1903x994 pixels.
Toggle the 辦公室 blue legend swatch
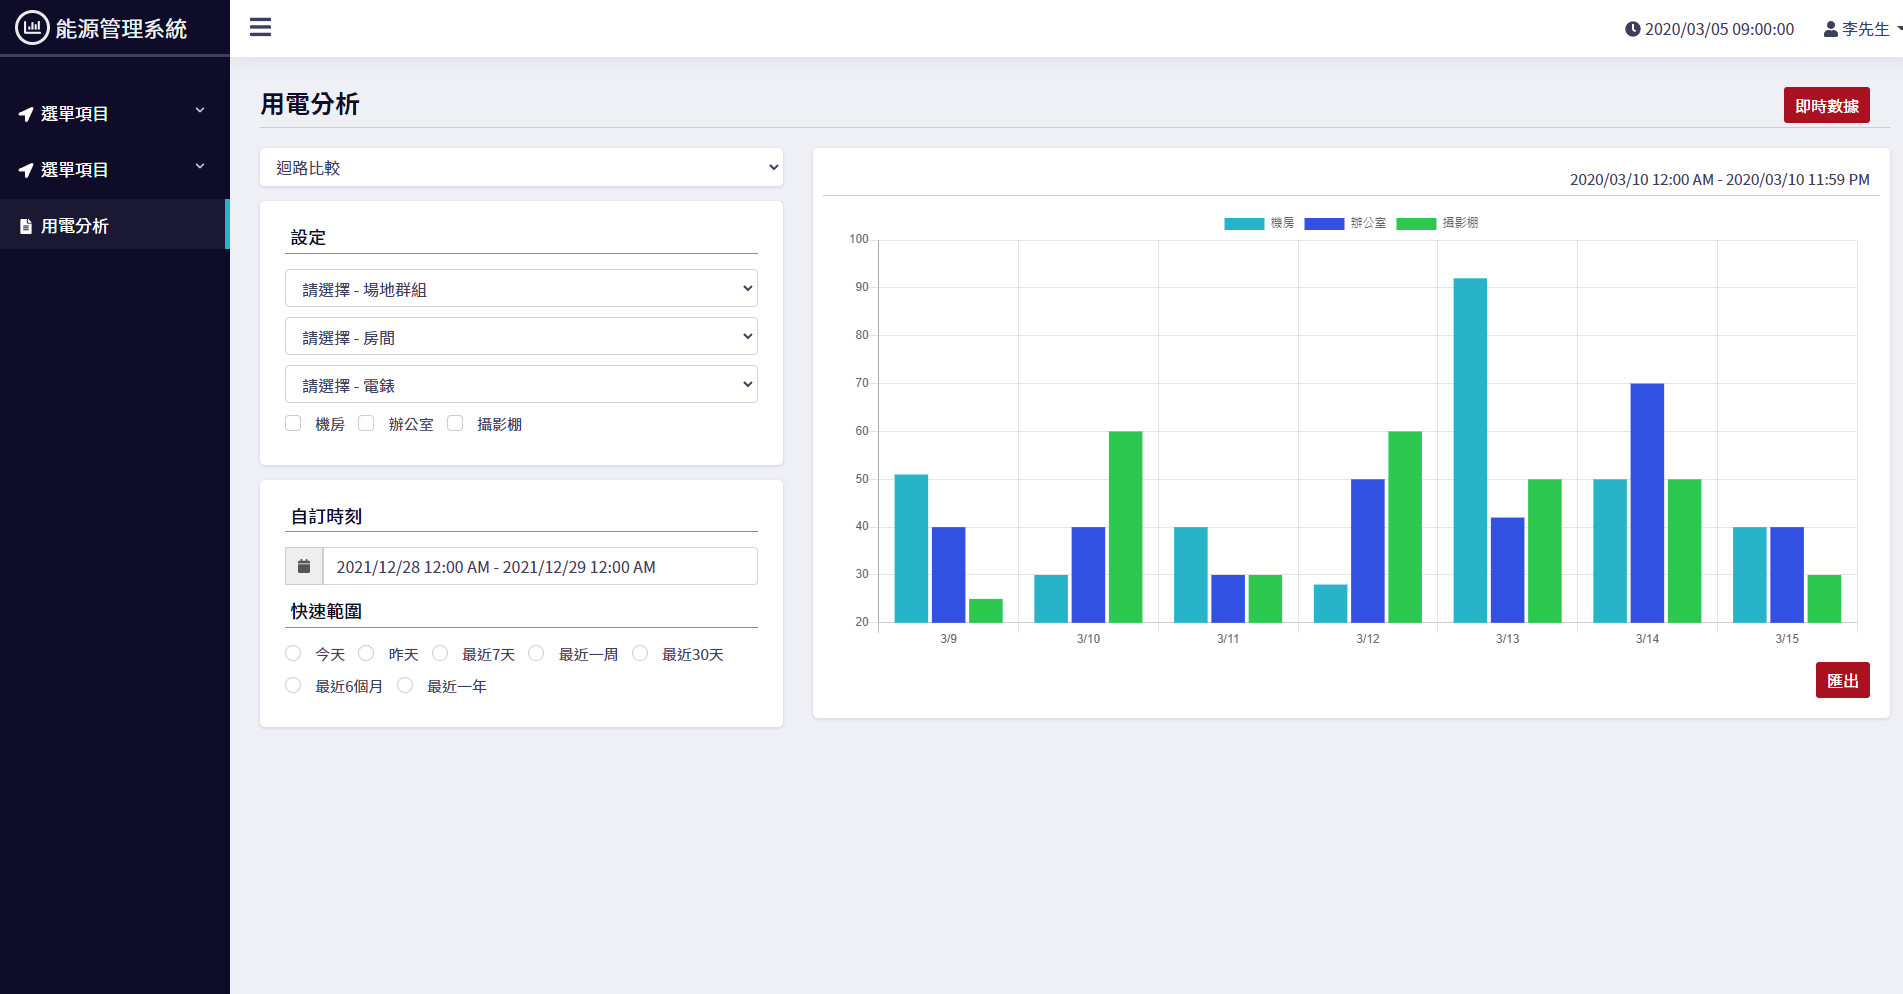[x=1324, y=224]
